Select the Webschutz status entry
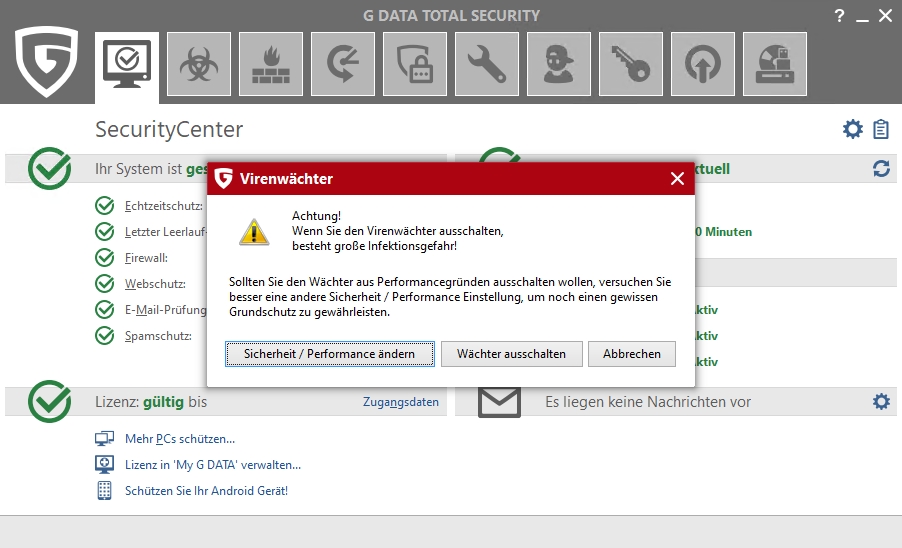This screenshot has height=548, width=902. (155, 283)
